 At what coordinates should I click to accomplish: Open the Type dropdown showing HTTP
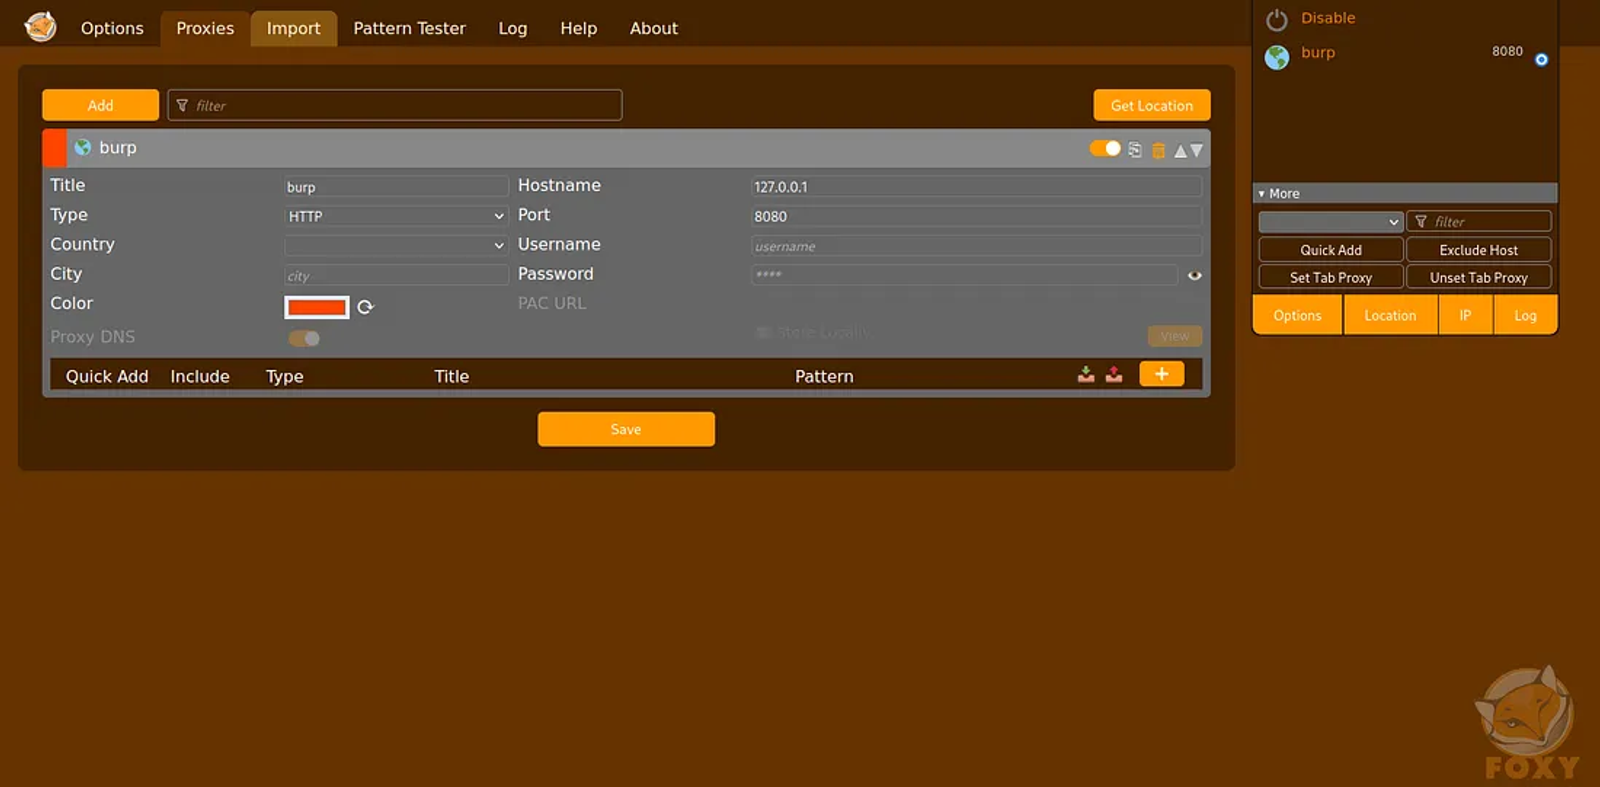(396, 216)
